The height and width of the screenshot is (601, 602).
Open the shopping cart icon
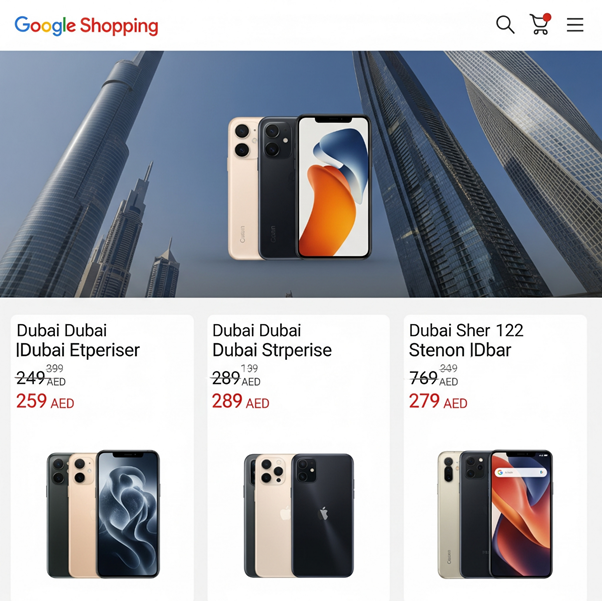[x=539, y=25]
